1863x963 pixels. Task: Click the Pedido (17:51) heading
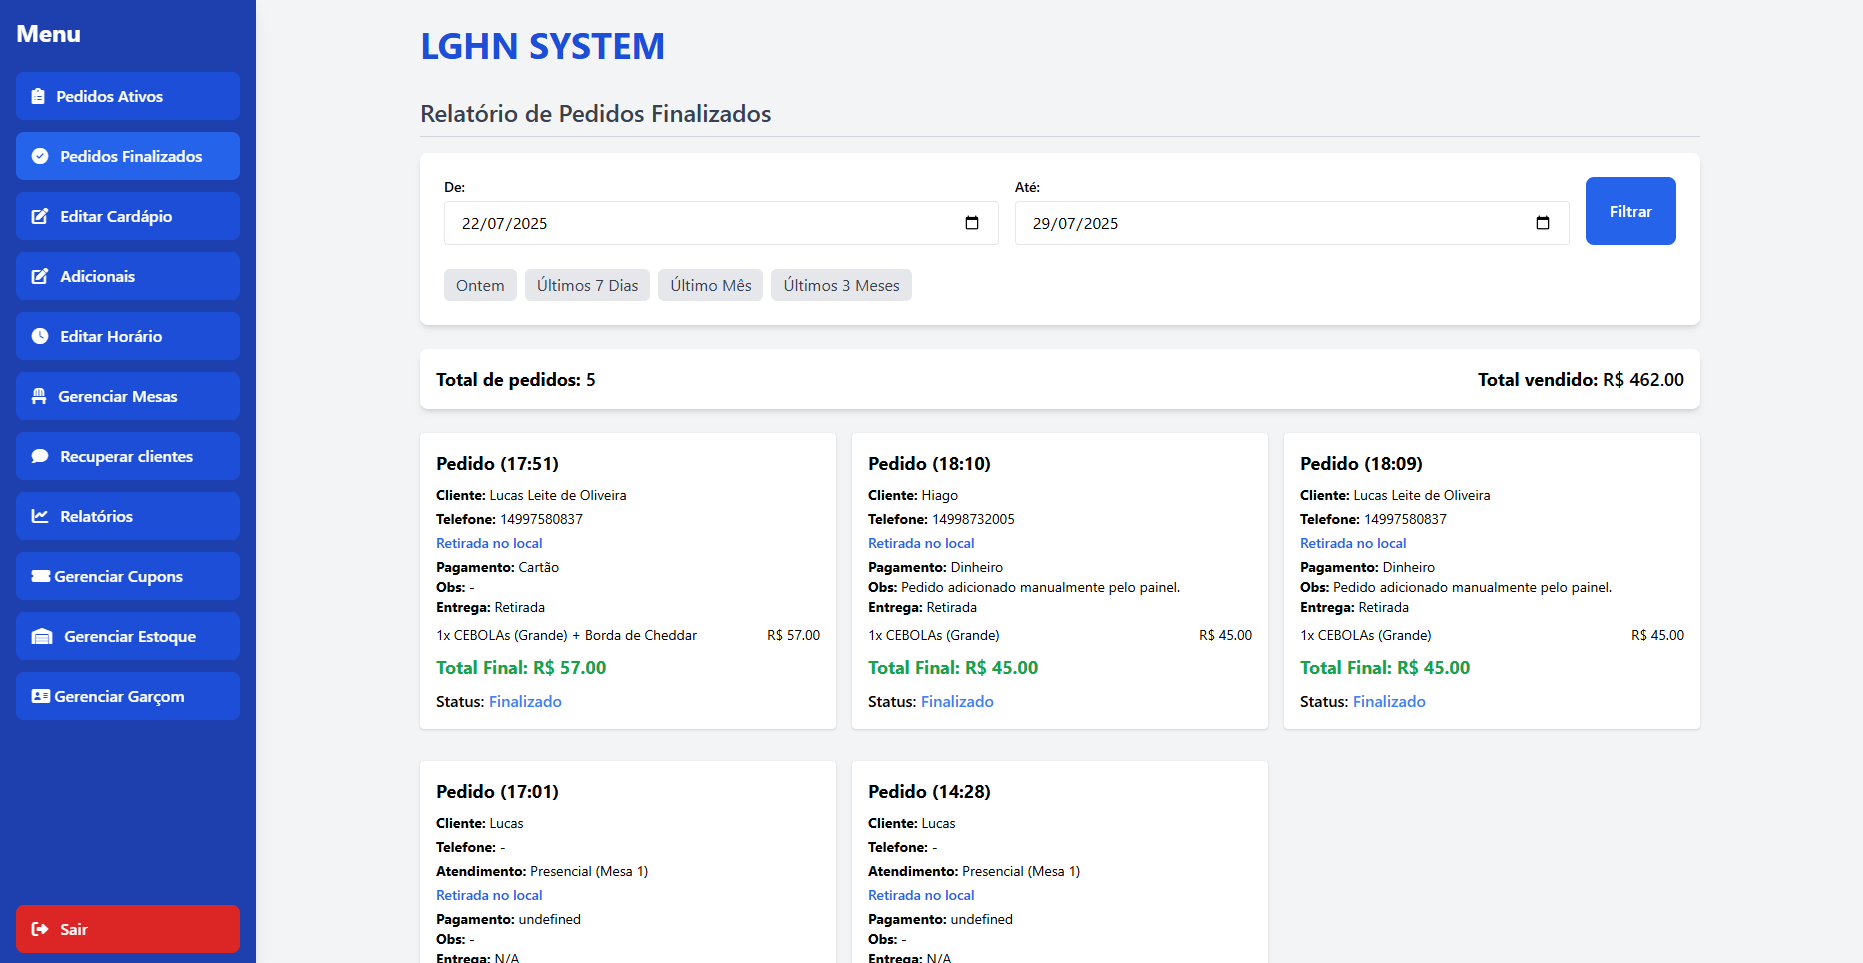point(497,464)
